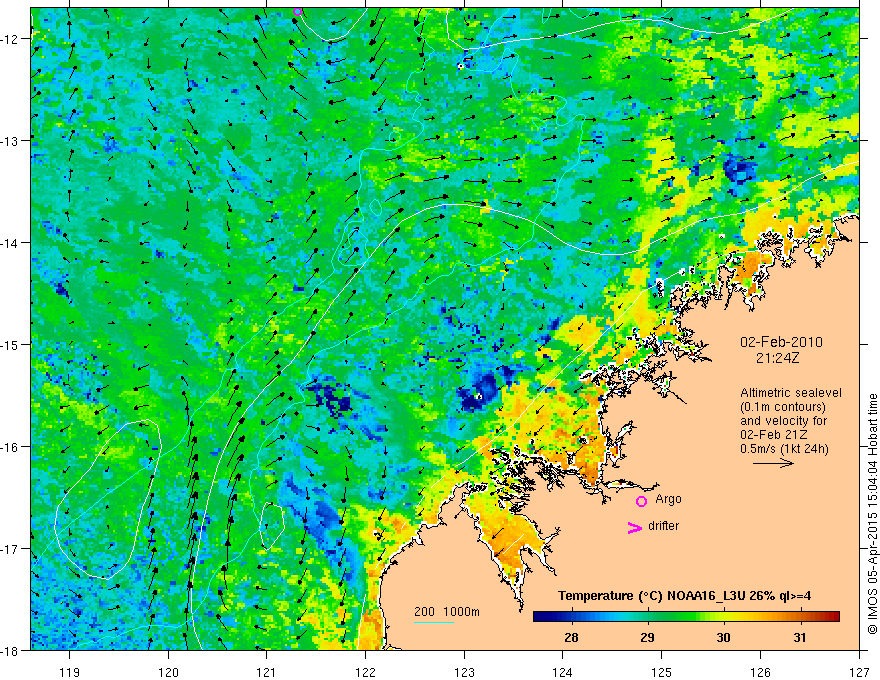880x680 pixels.
Task: Click longitude axis label '119'
Action: 70,672
